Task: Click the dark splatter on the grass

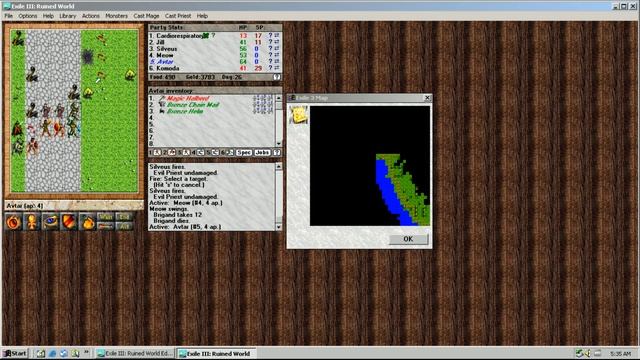Action: coord(87,57)
